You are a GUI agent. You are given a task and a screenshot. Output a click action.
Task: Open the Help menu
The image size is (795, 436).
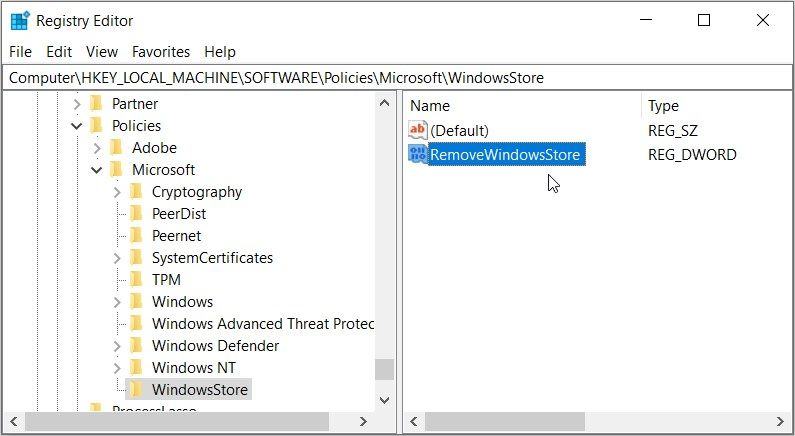(220, 52)
